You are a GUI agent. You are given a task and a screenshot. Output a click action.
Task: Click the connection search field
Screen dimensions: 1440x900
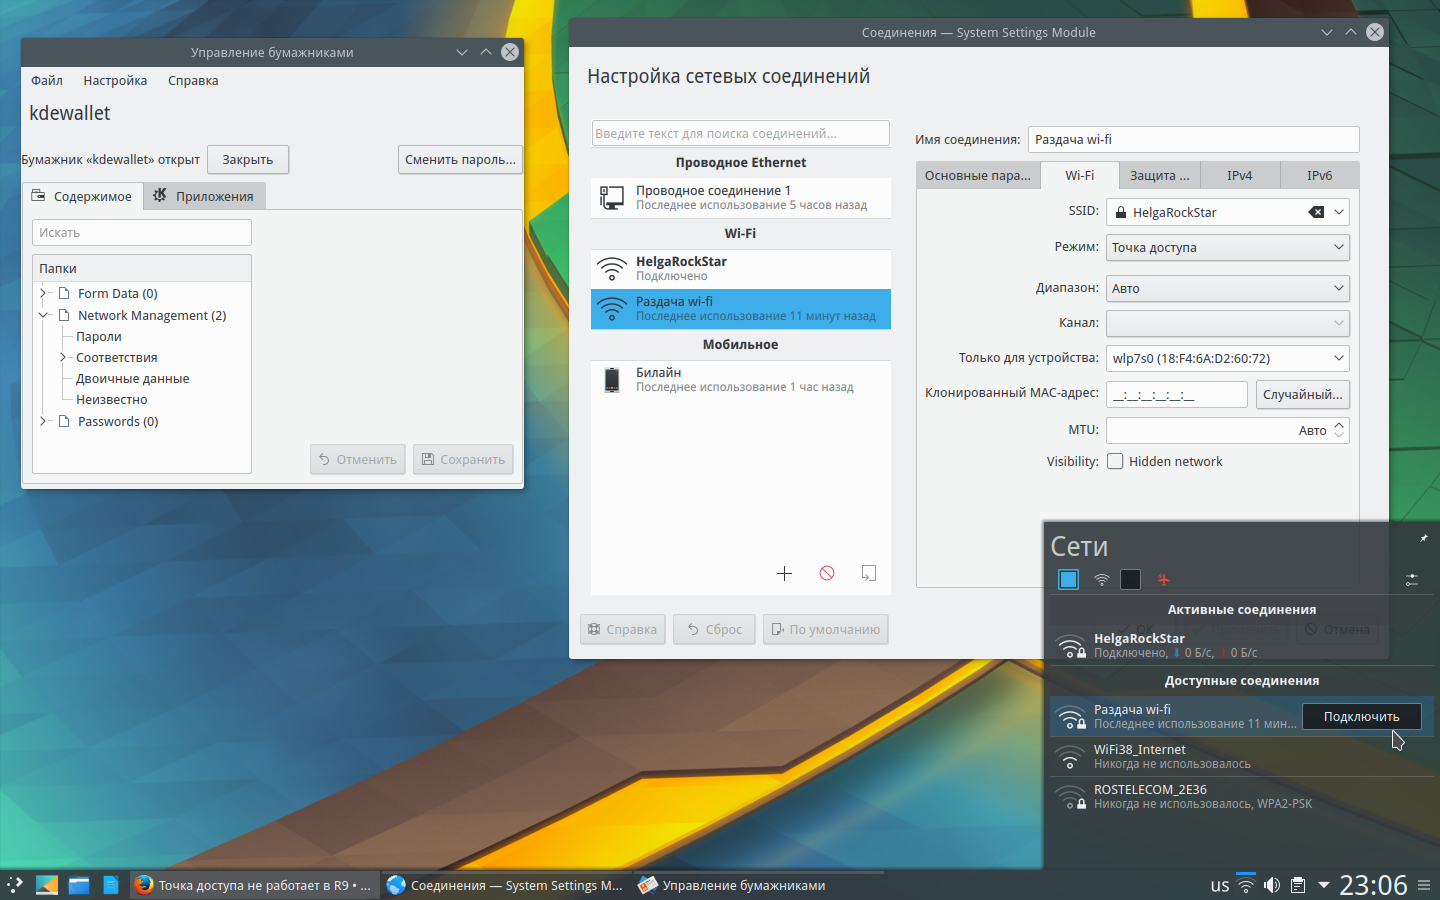click(x=740, y=133)
